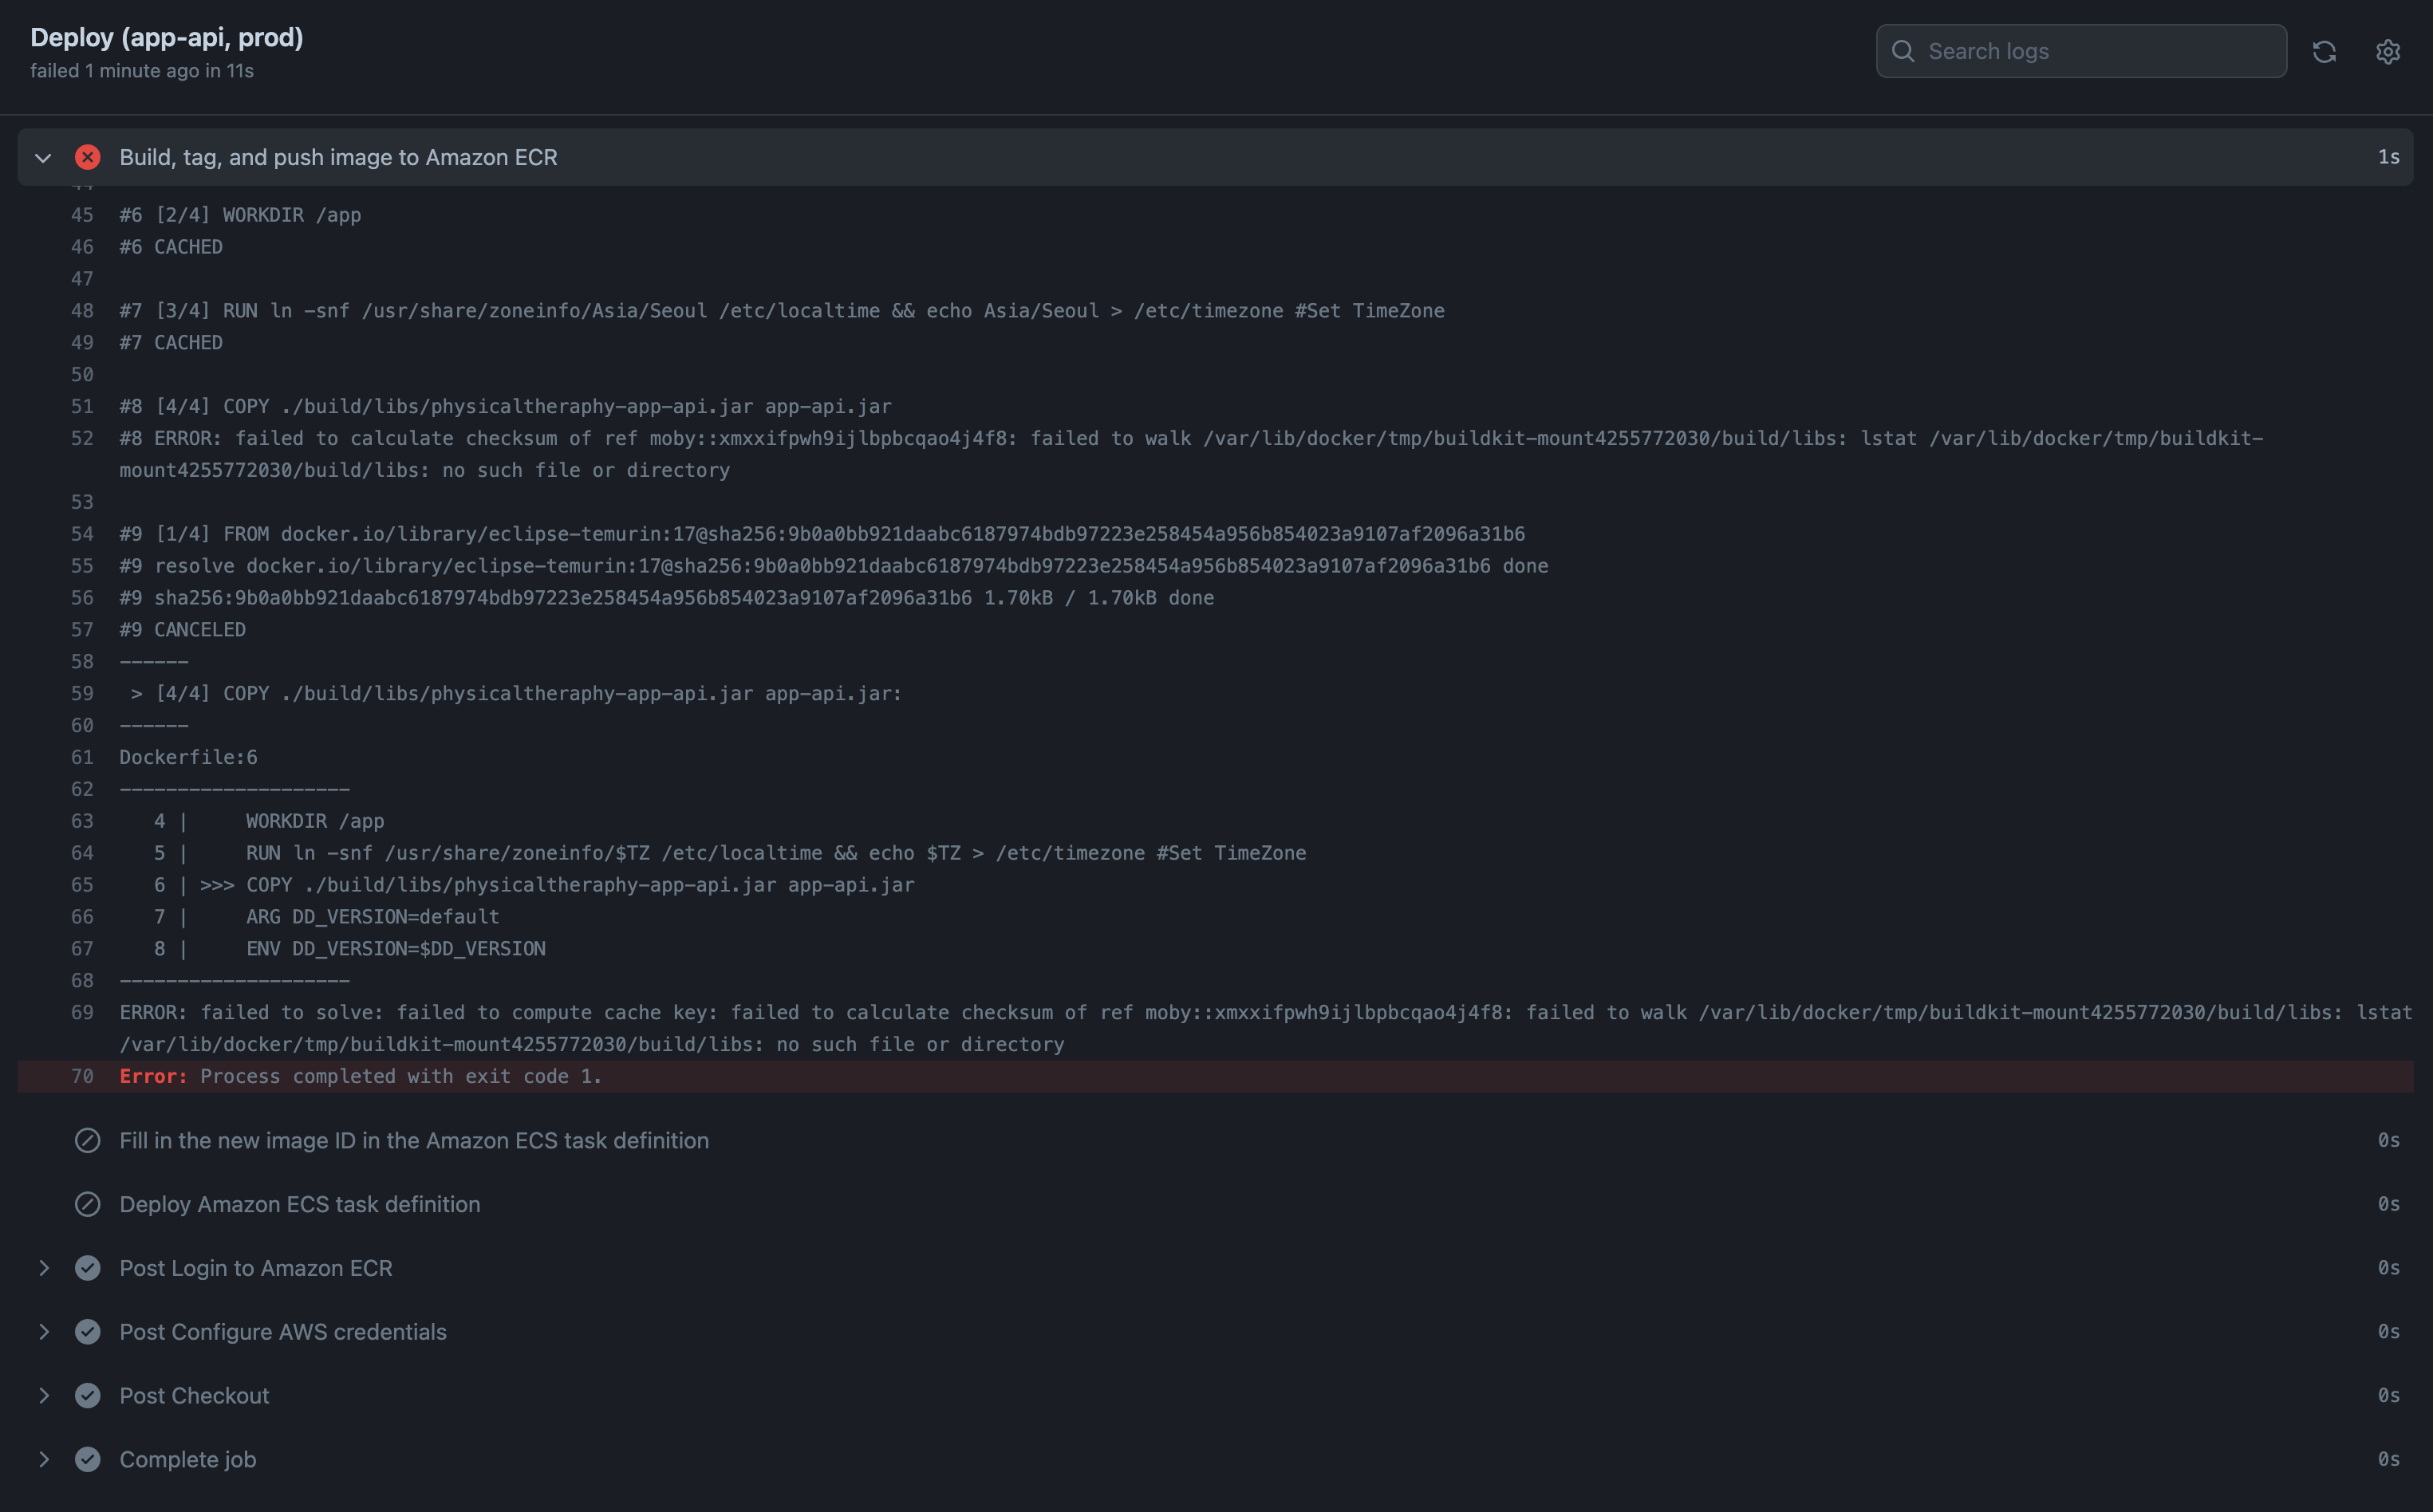Click success checkmark beside Complete job
The image size is (2433, 1512).
point(88,1460)
